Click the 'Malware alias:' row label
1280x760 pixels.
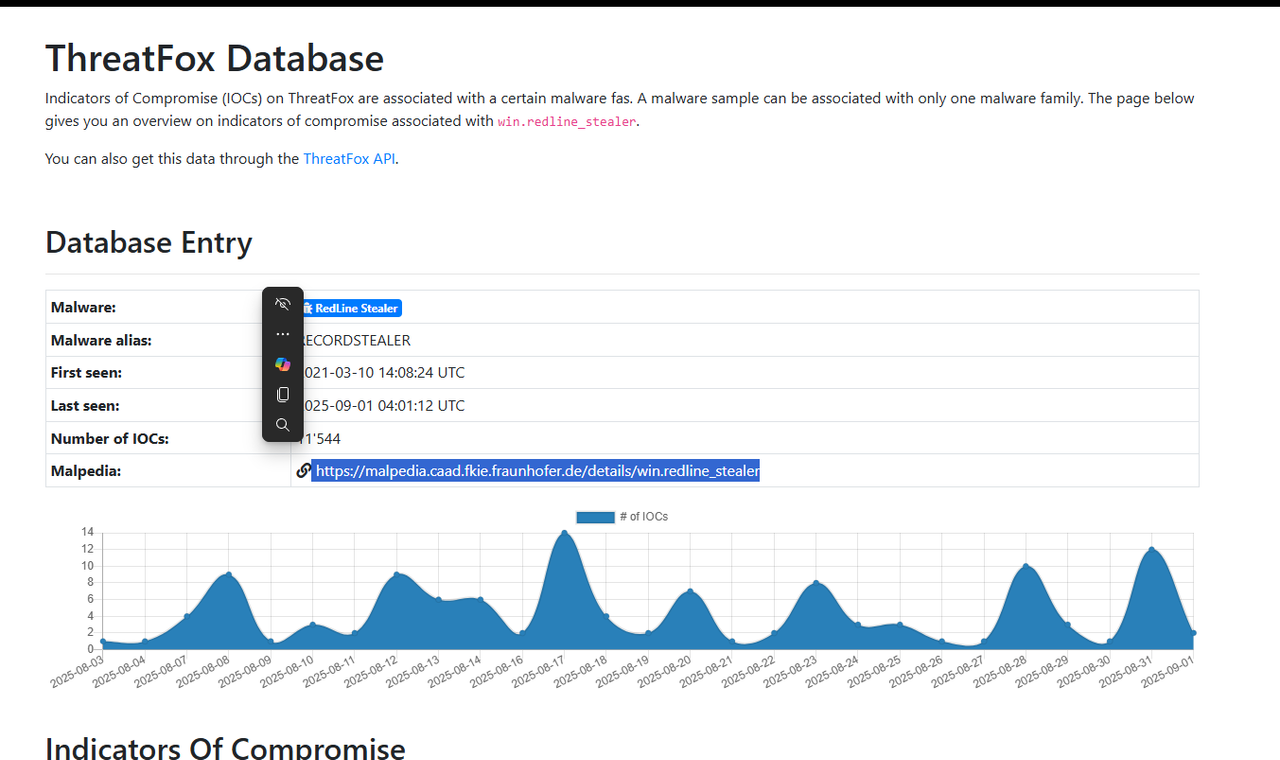101,340
